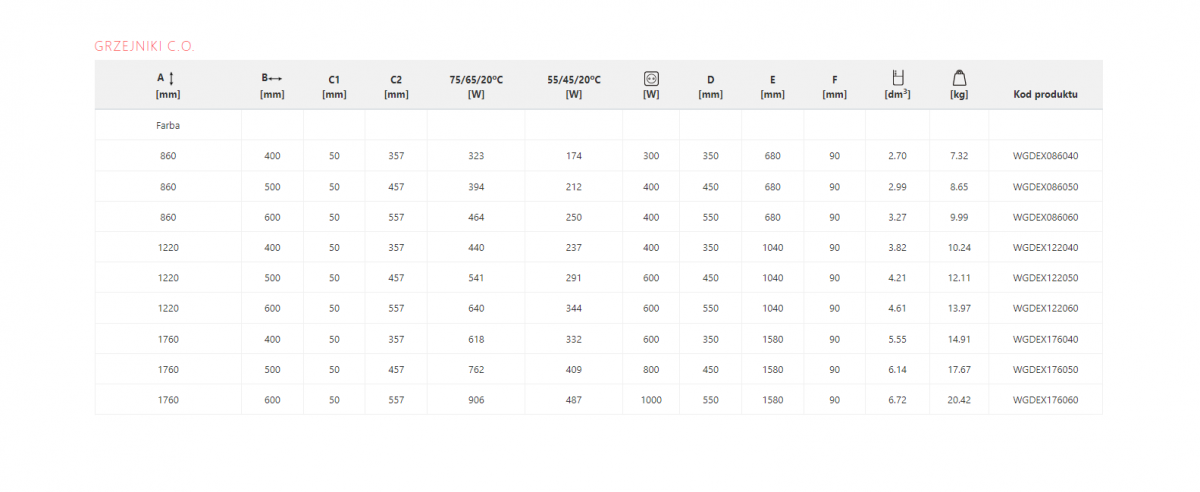Click the weight value 20.42
Screen dimensions: 1200x492
(958, 400)
